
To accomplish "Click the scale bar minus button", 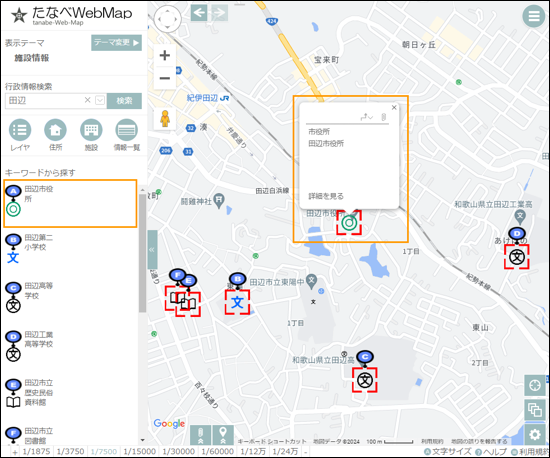I will pyautogui.click(x=306, y=452).
